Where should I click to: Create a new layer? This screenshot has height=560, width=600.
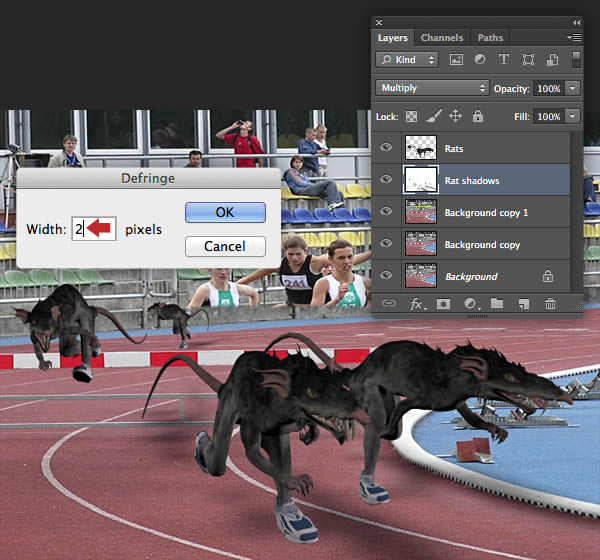coord(523,304)
